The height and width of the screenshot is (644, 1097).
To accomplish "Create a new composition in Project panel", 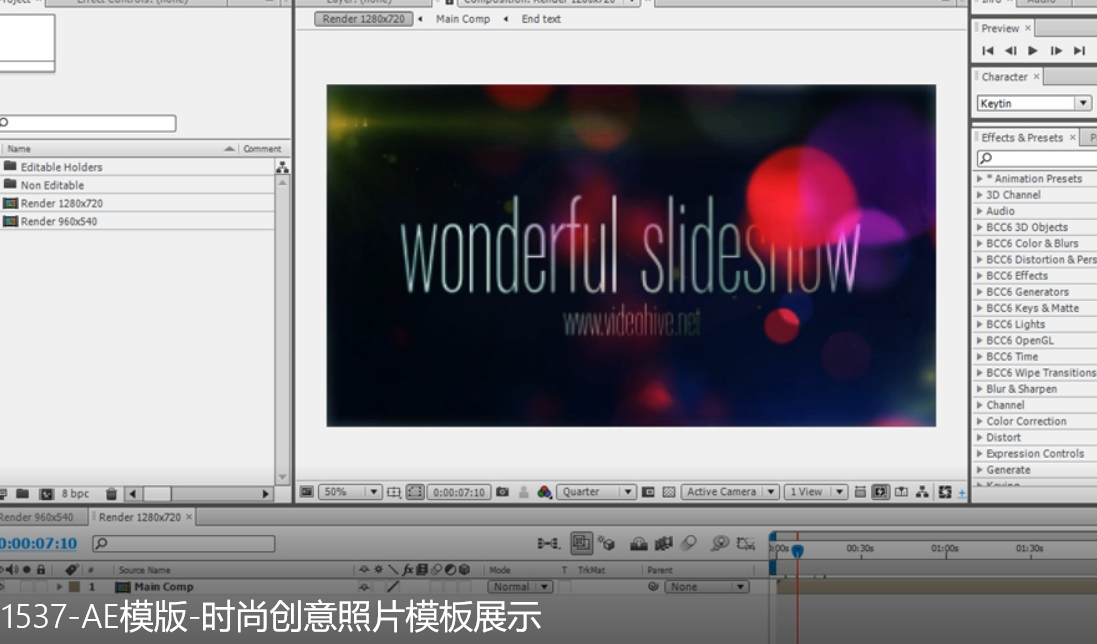I will pos(46,494).
